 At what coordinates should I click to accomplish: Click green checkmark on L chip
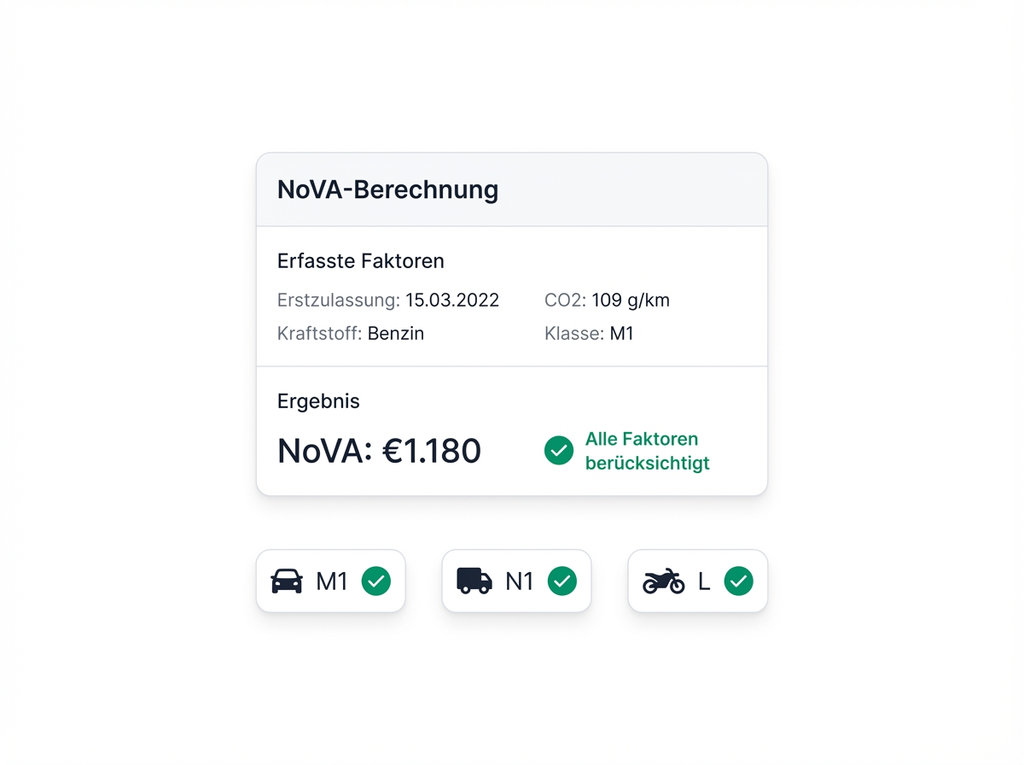738,581
